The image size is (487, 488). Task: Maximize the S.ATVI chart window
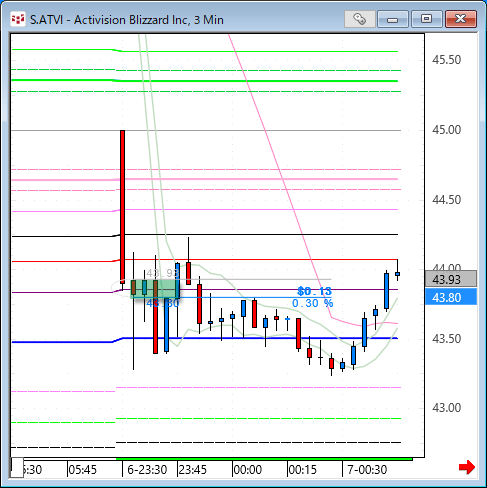[x=426, y=19]
